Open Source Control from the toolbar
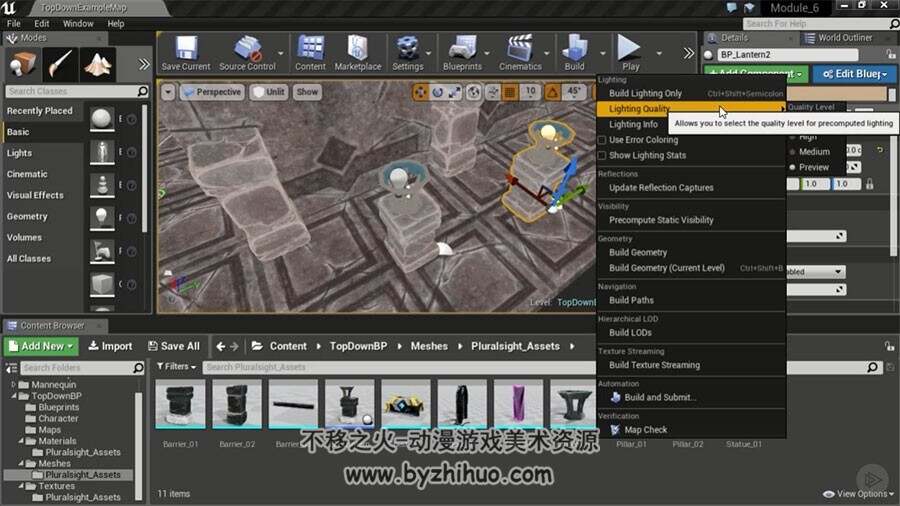The width and height of the screenshot is (900, 506). 247,53
